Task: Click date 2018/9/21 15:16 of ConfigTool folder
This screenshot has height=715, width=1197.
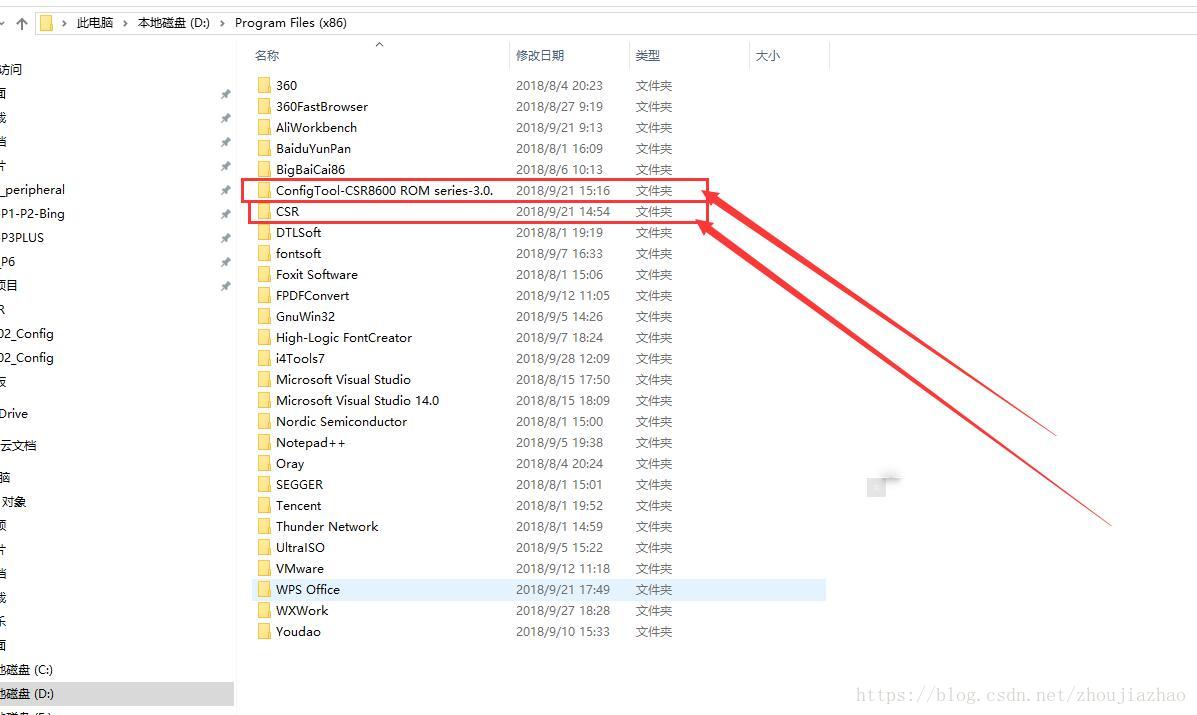Action: pyautogui.click(x=563, y=190)
